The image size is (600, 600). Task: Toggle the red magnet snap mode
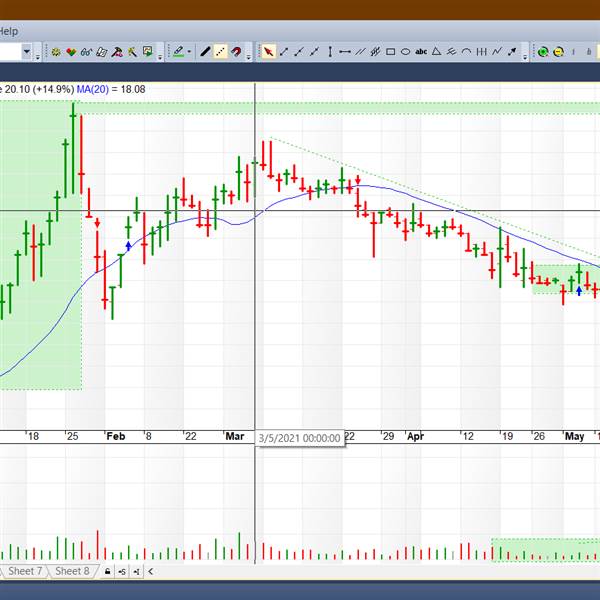pyautogui.click(x=236, y=52)
